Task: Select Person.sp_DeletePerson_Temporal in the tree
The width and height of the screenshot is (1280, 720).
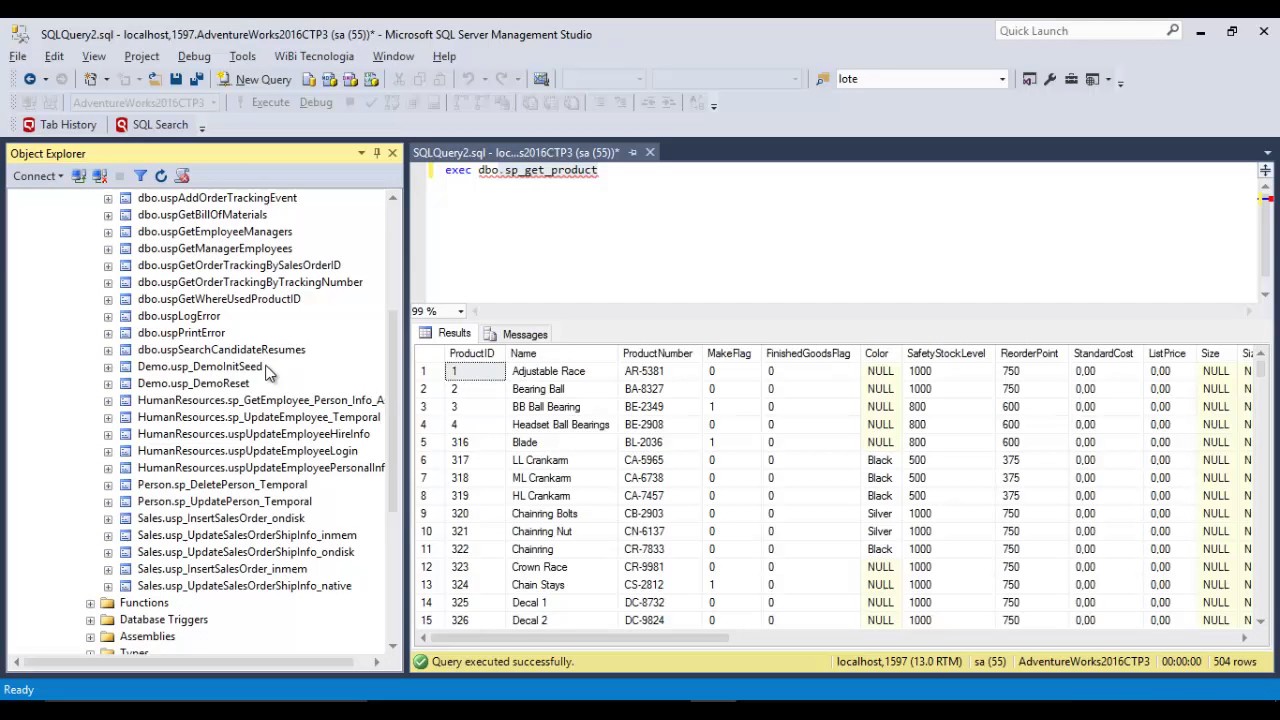Action: pos(222,485)
